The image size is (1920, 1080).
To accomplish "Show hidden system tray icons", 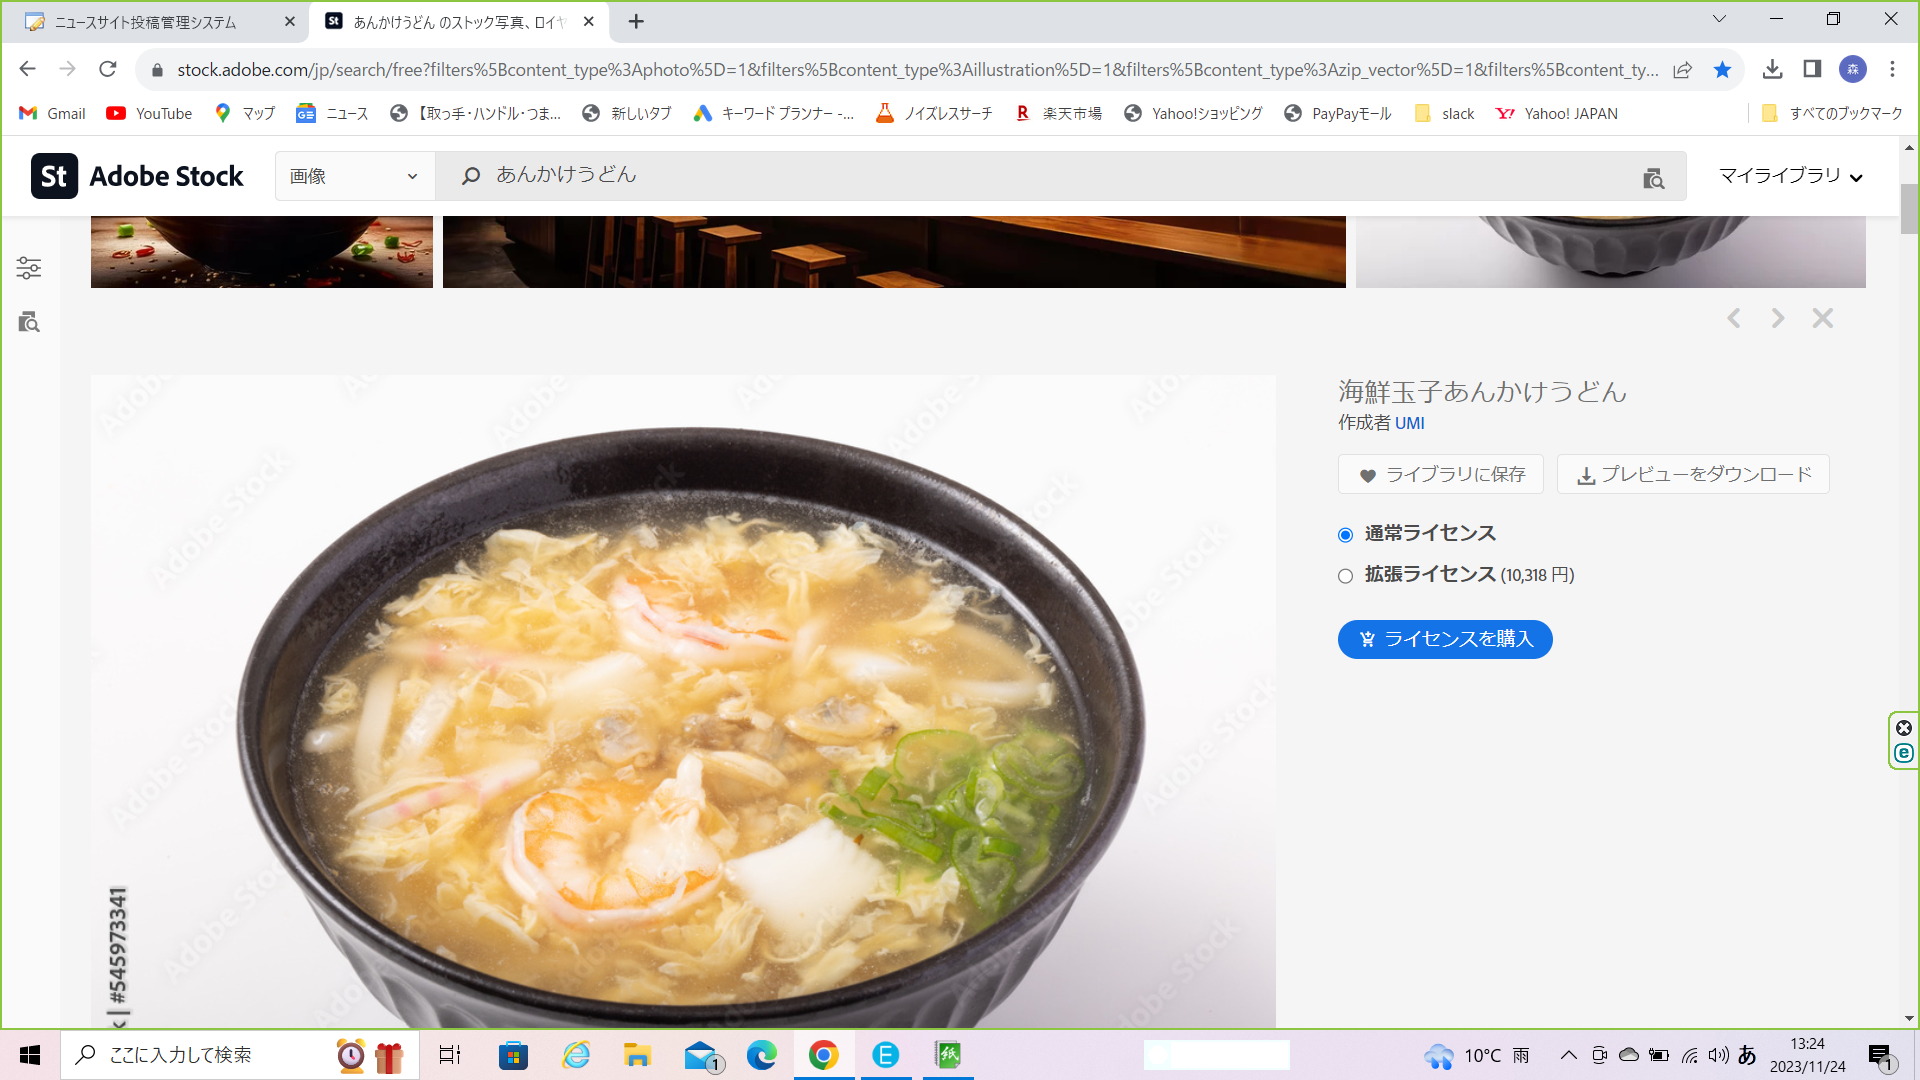I will coord(1568,1055).
